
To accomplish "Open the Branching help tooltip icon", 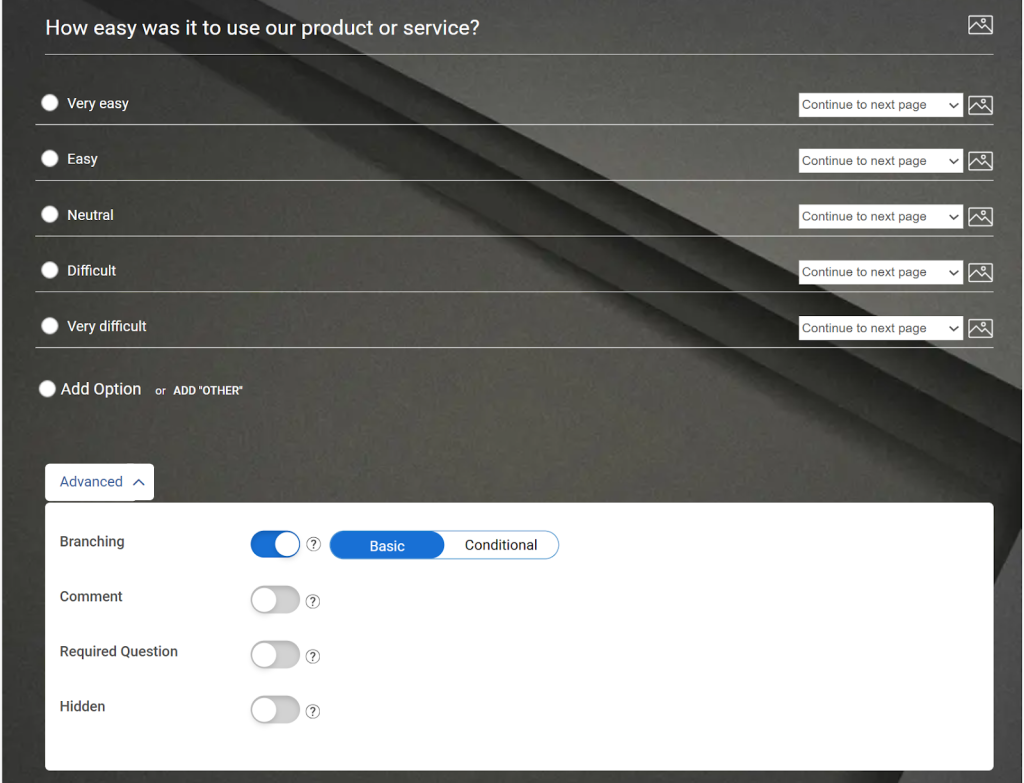I will tap(313, 544).
